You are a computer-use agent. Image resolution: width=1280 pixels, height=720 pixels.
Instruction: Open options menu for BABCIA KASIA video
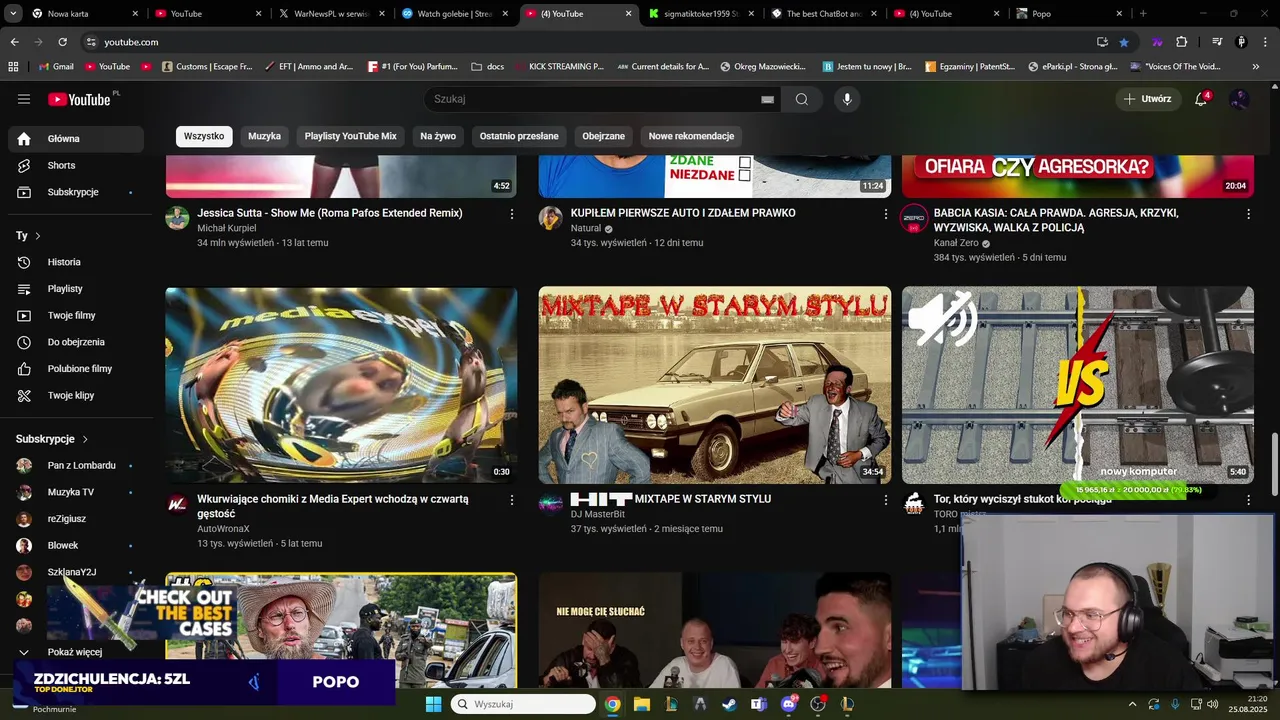coord(1248,214)
